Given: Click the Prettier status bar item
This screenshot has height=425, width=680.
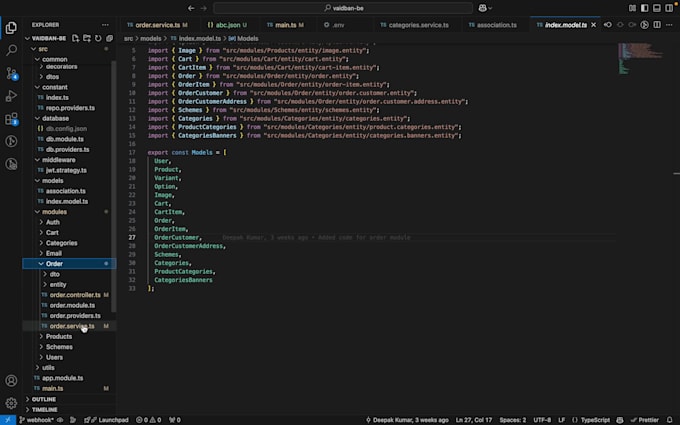Looking at the screenshot, I should (x=644, y=420).
